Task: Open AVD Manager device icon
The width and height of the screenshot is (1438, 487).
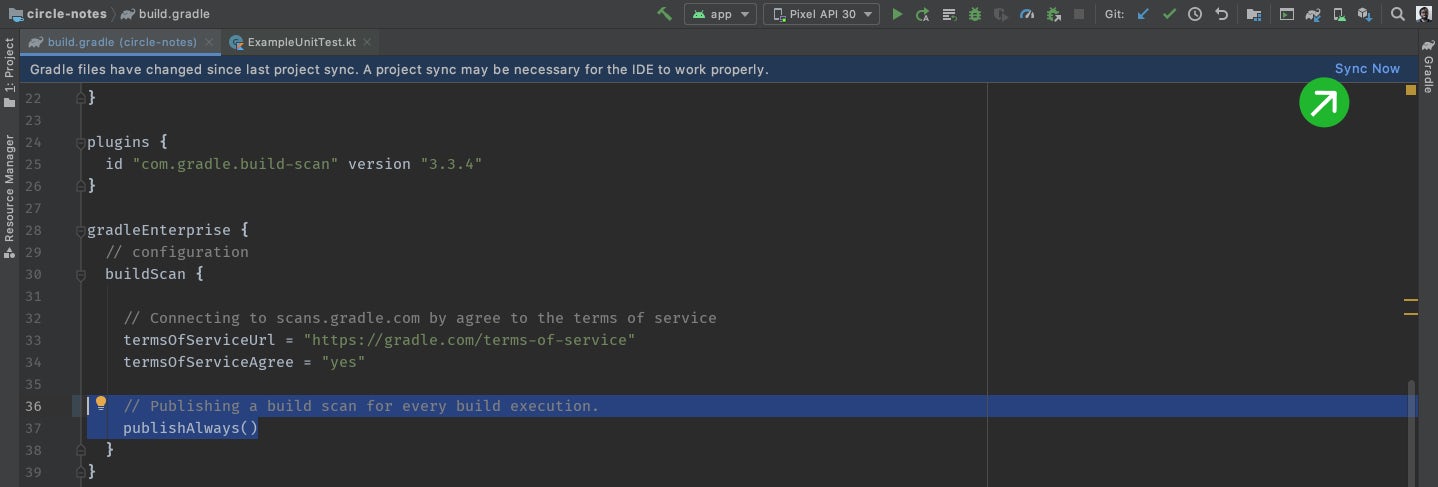Action: point(1339,14)
